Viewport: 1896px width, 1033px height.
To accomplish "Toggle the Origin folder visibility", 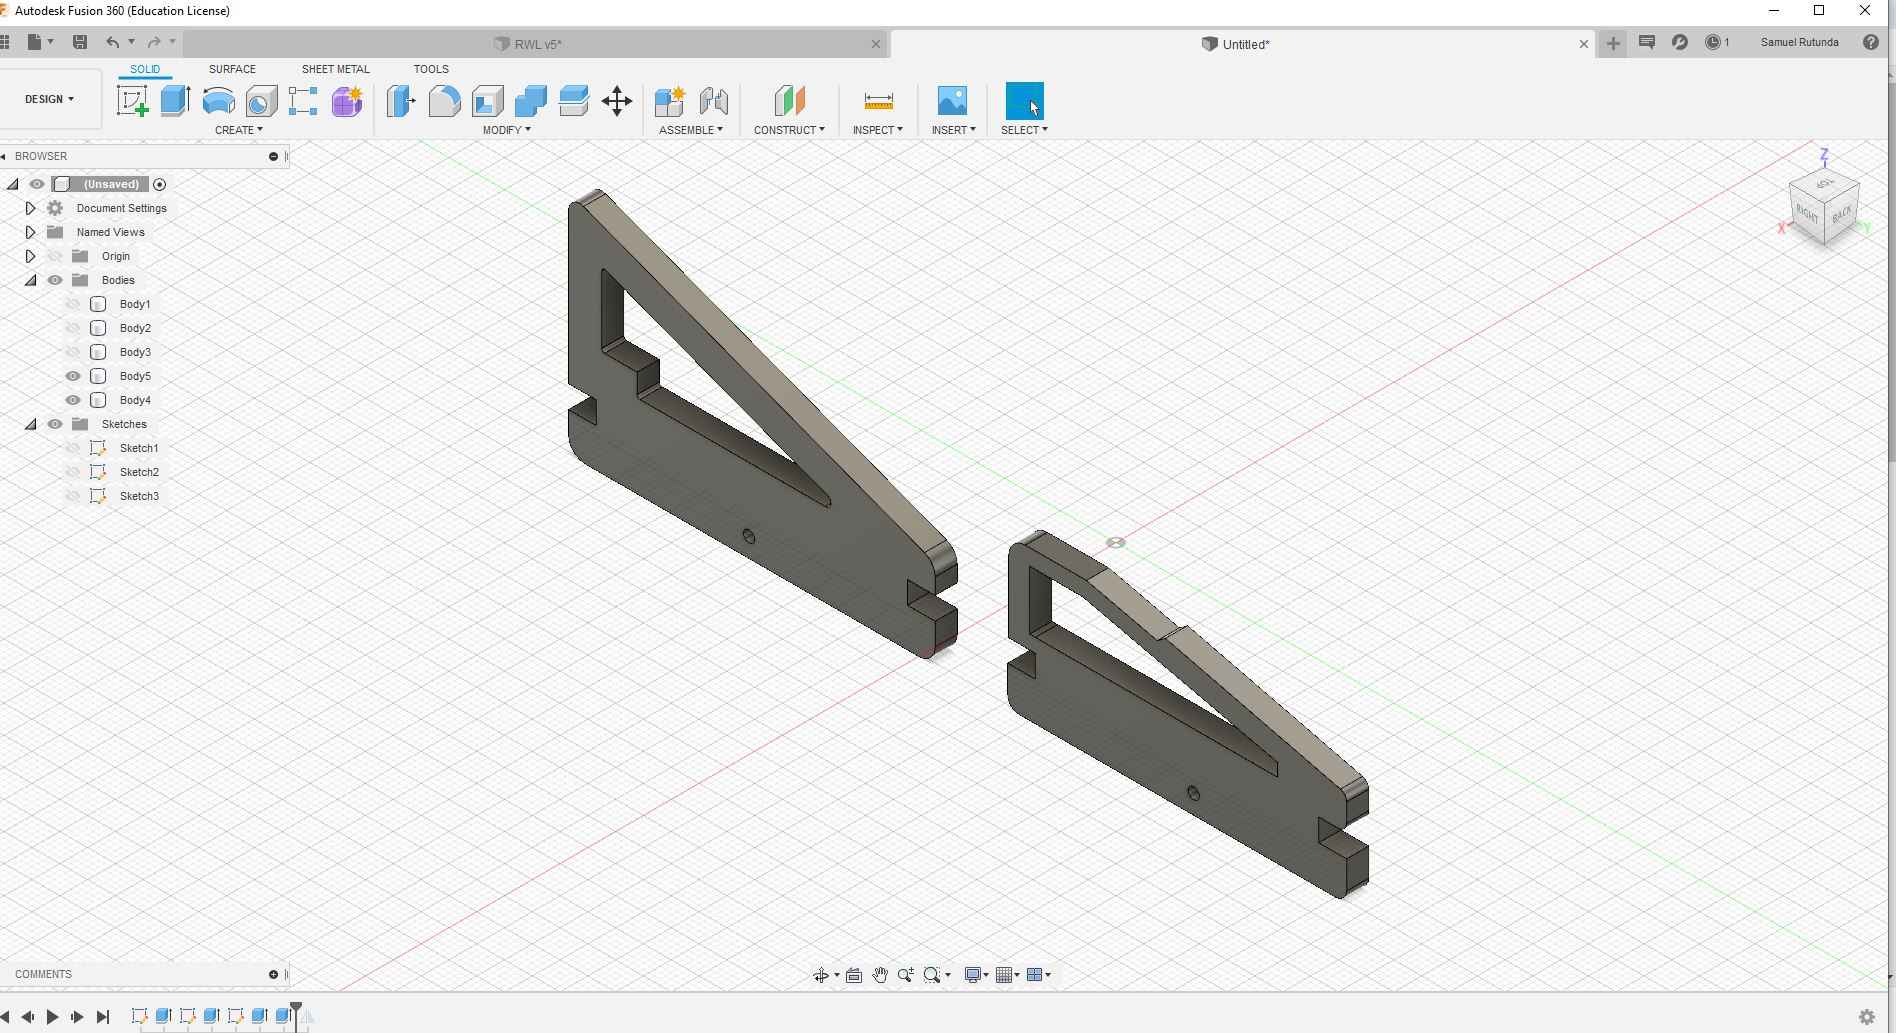I will click(x=55, y=256).
